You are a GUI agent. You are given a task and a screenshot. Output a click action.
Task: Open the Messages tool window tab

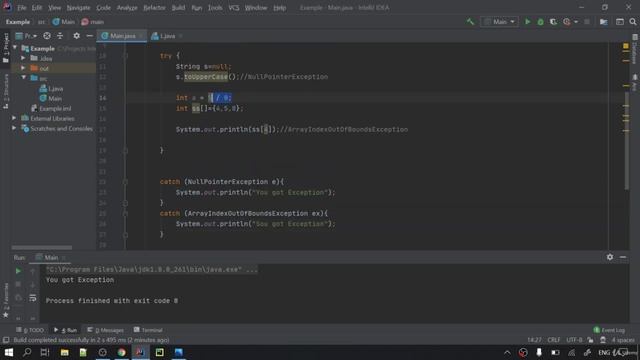click(105, 330)
